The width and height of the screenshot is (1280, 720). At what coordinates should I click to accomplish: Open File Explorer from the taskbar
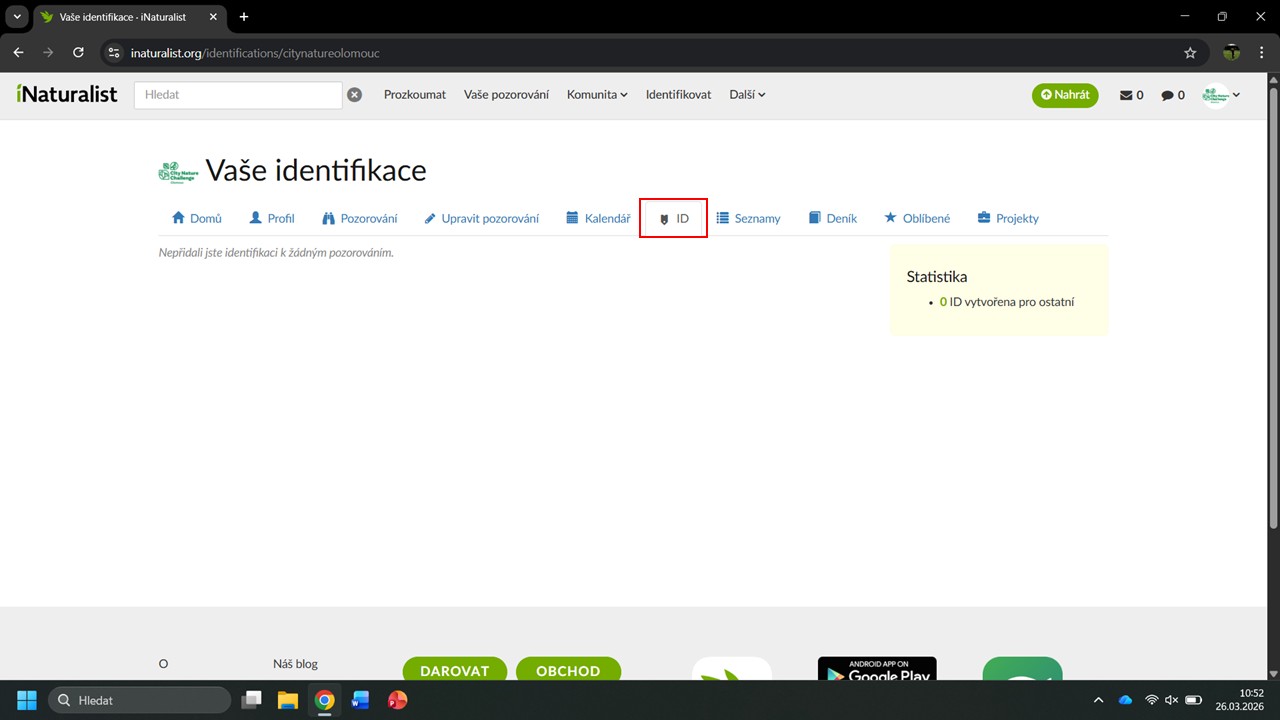(288, 700)
